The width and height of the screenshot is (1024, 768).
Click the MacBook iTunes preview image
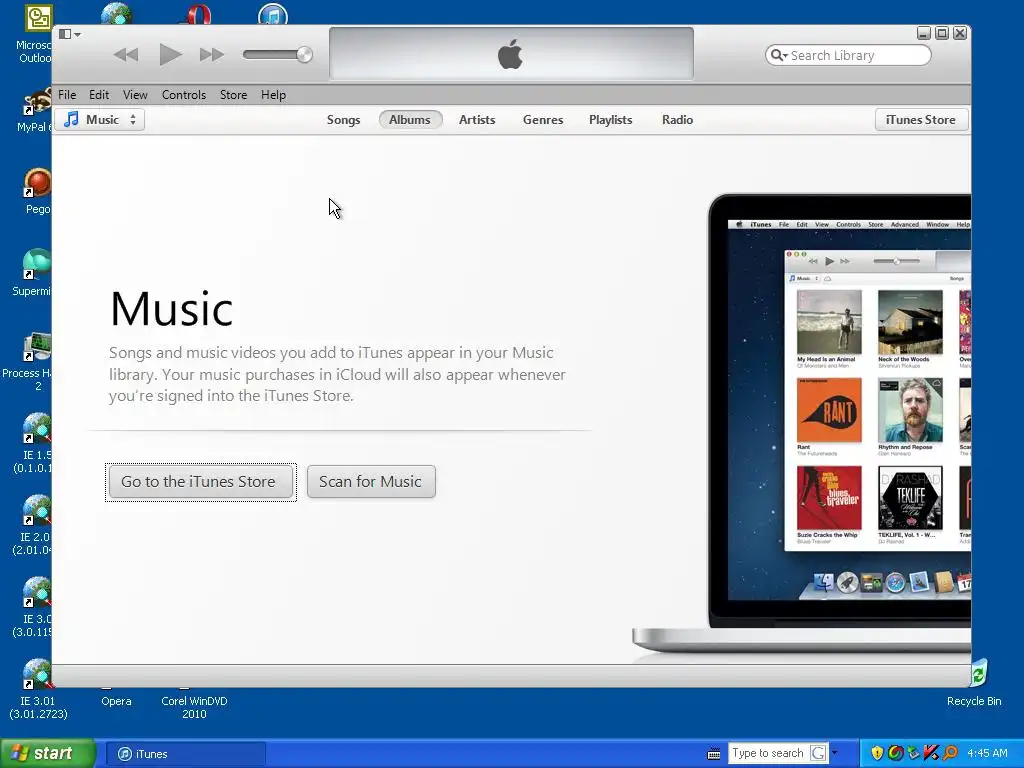[x=802, y=424]
